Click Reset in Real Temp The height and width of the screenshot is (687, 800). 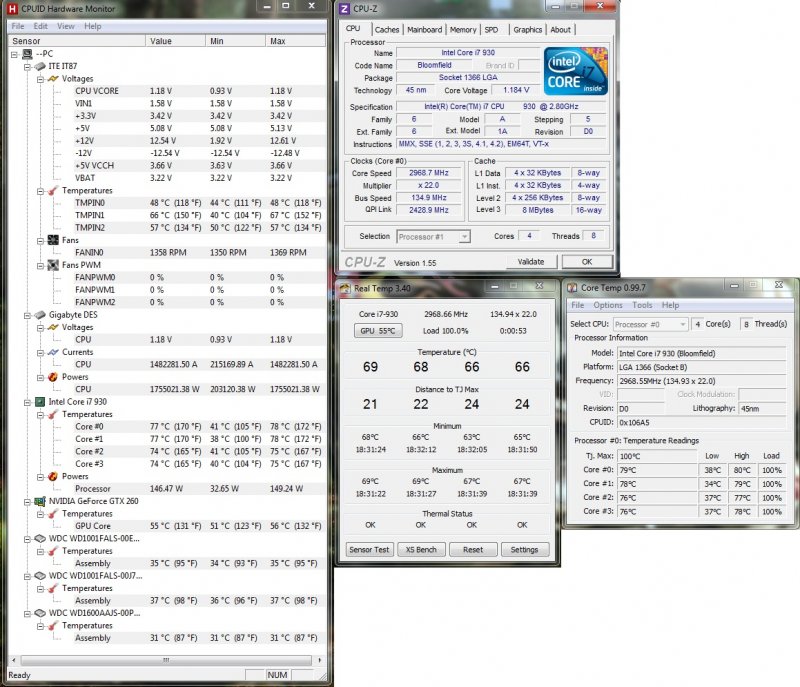473,549
